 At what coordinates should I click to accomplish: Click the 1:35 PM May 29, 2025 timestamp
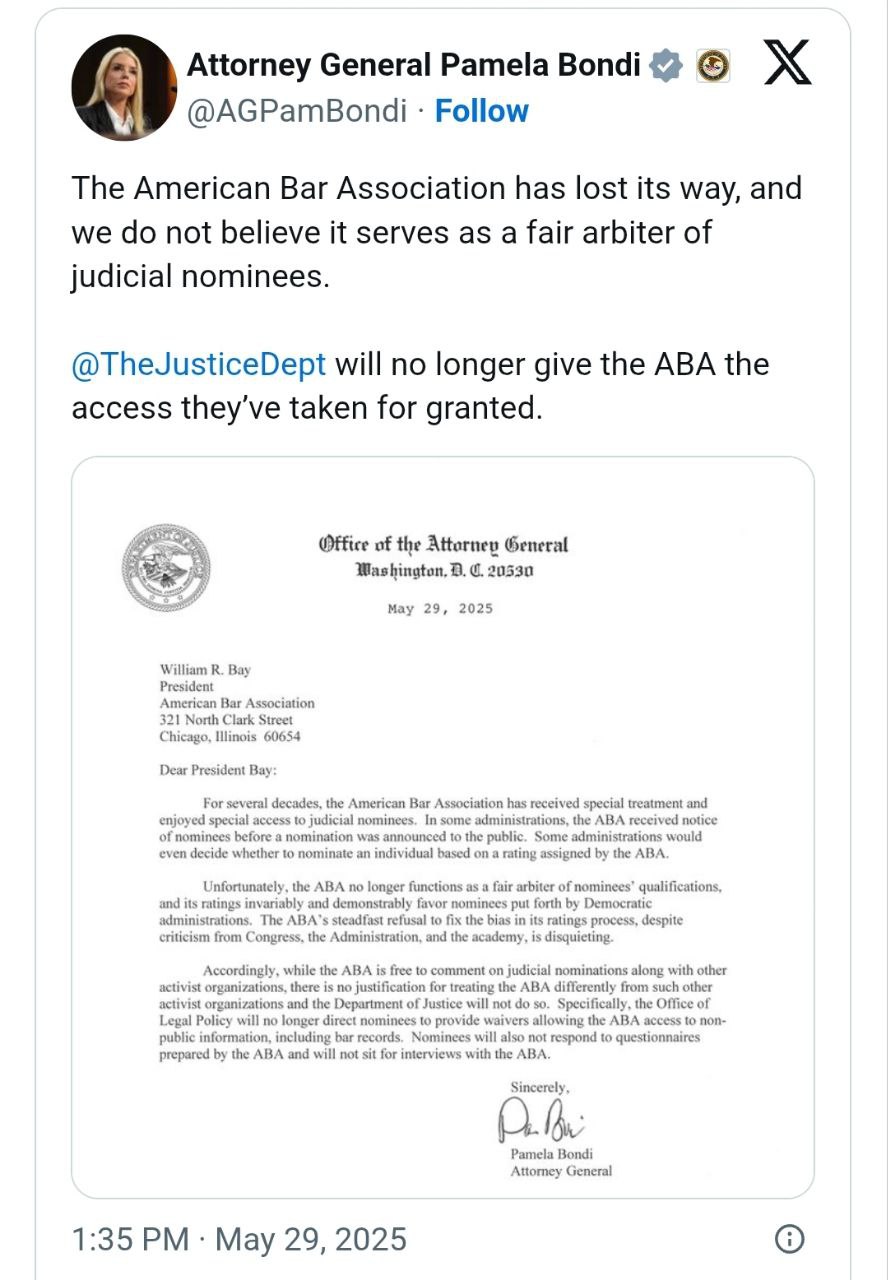[x=239, y=1239]
